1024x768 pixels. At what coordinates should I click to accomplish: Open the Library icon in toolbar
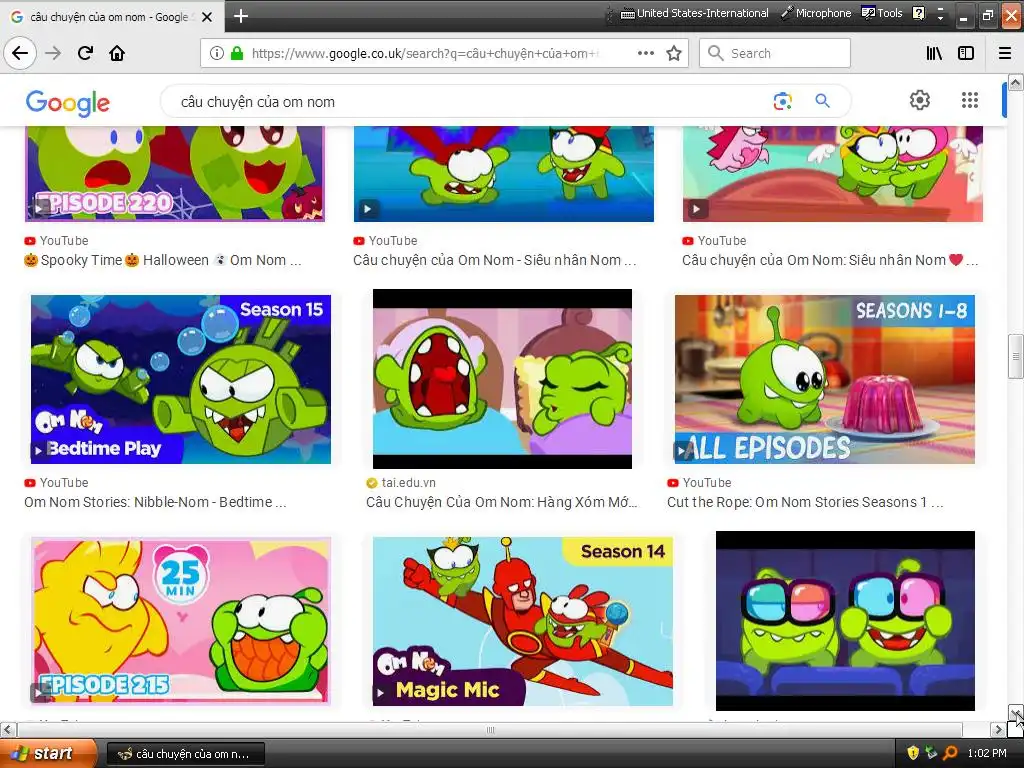click(x=934, y=53)
